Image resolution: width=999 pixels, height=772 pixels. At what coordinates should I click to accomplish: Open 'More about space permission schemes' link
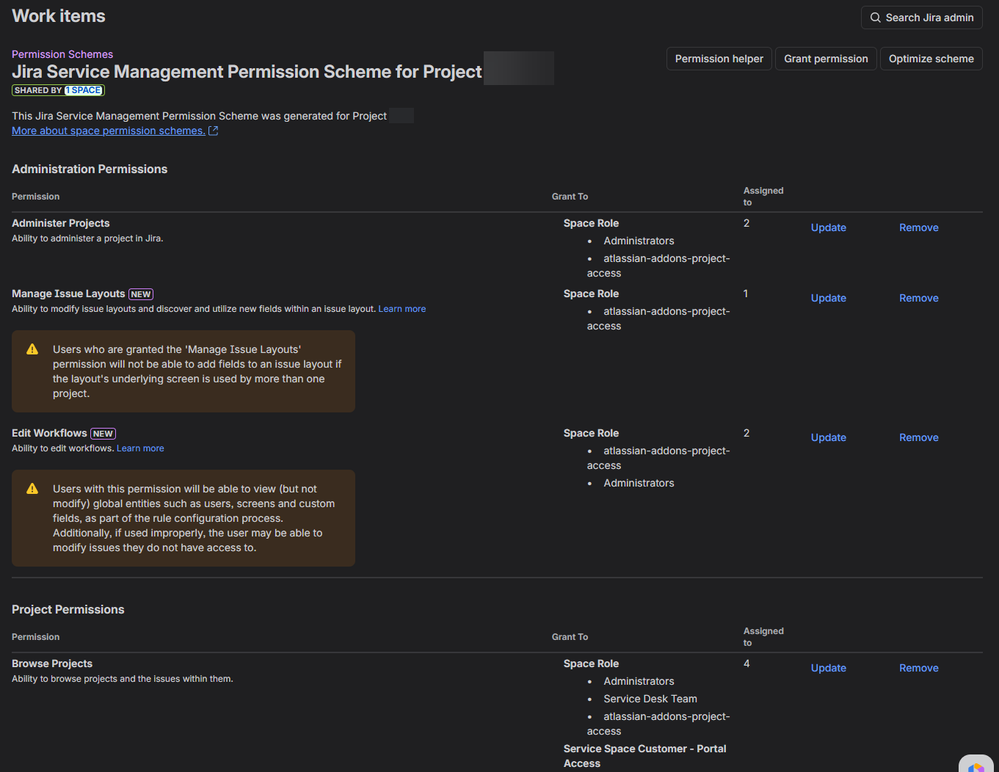[x=108, y=131]
